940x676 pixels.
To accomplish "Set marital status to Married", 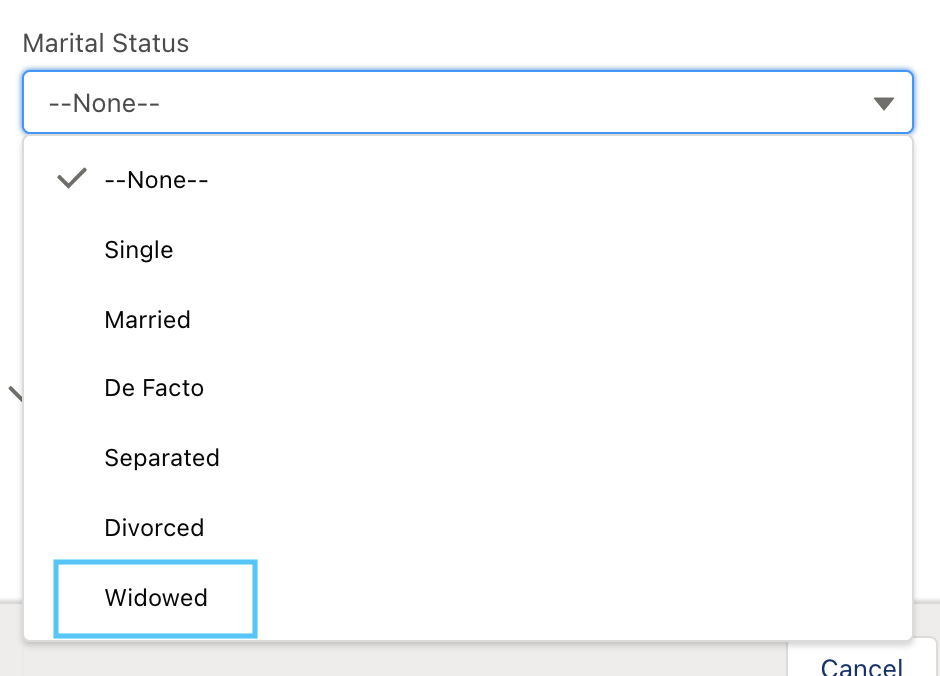I will click(147, 320).
